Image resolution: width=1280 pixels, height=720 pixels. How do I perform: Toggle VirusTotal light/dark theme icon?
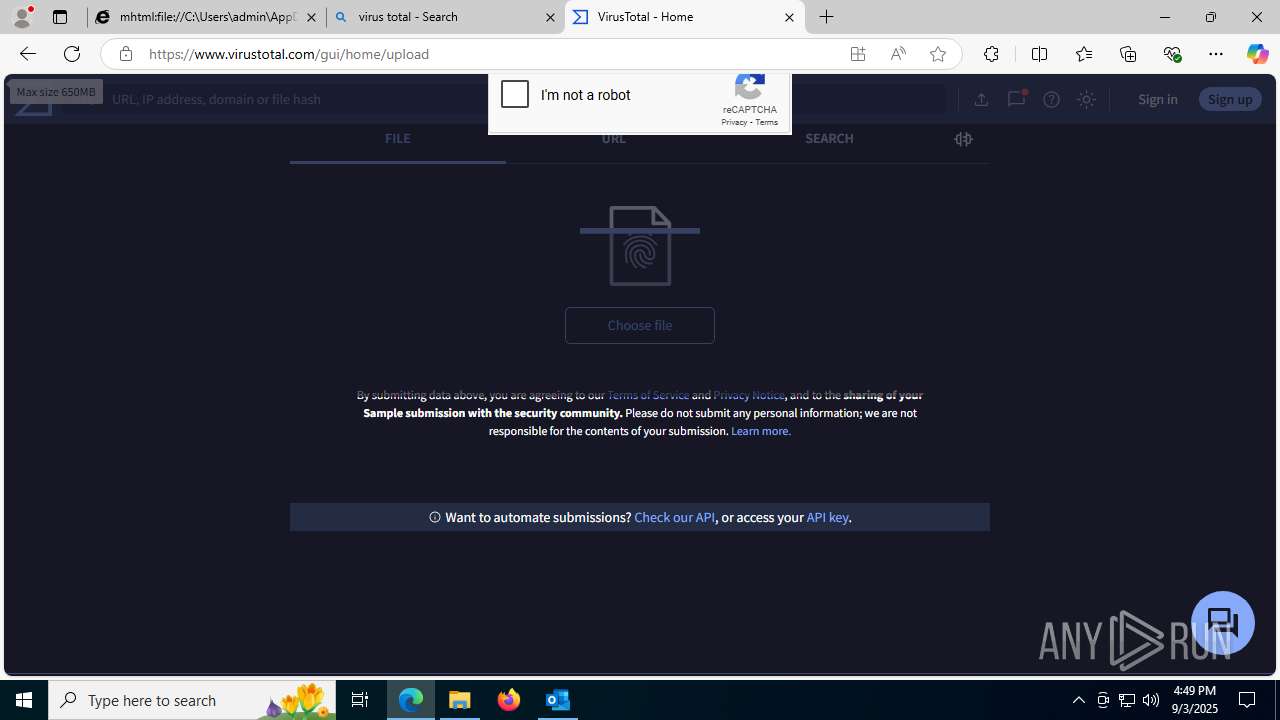[1086, 99]
